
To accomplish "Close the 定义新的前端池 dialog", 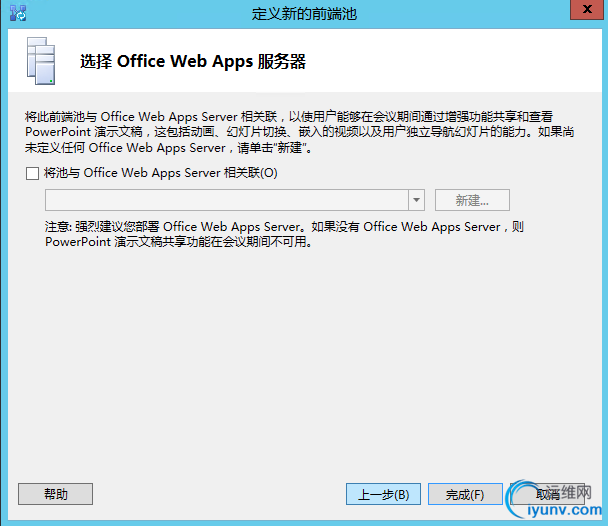I will pyautogui.click(x=587, y=9).
